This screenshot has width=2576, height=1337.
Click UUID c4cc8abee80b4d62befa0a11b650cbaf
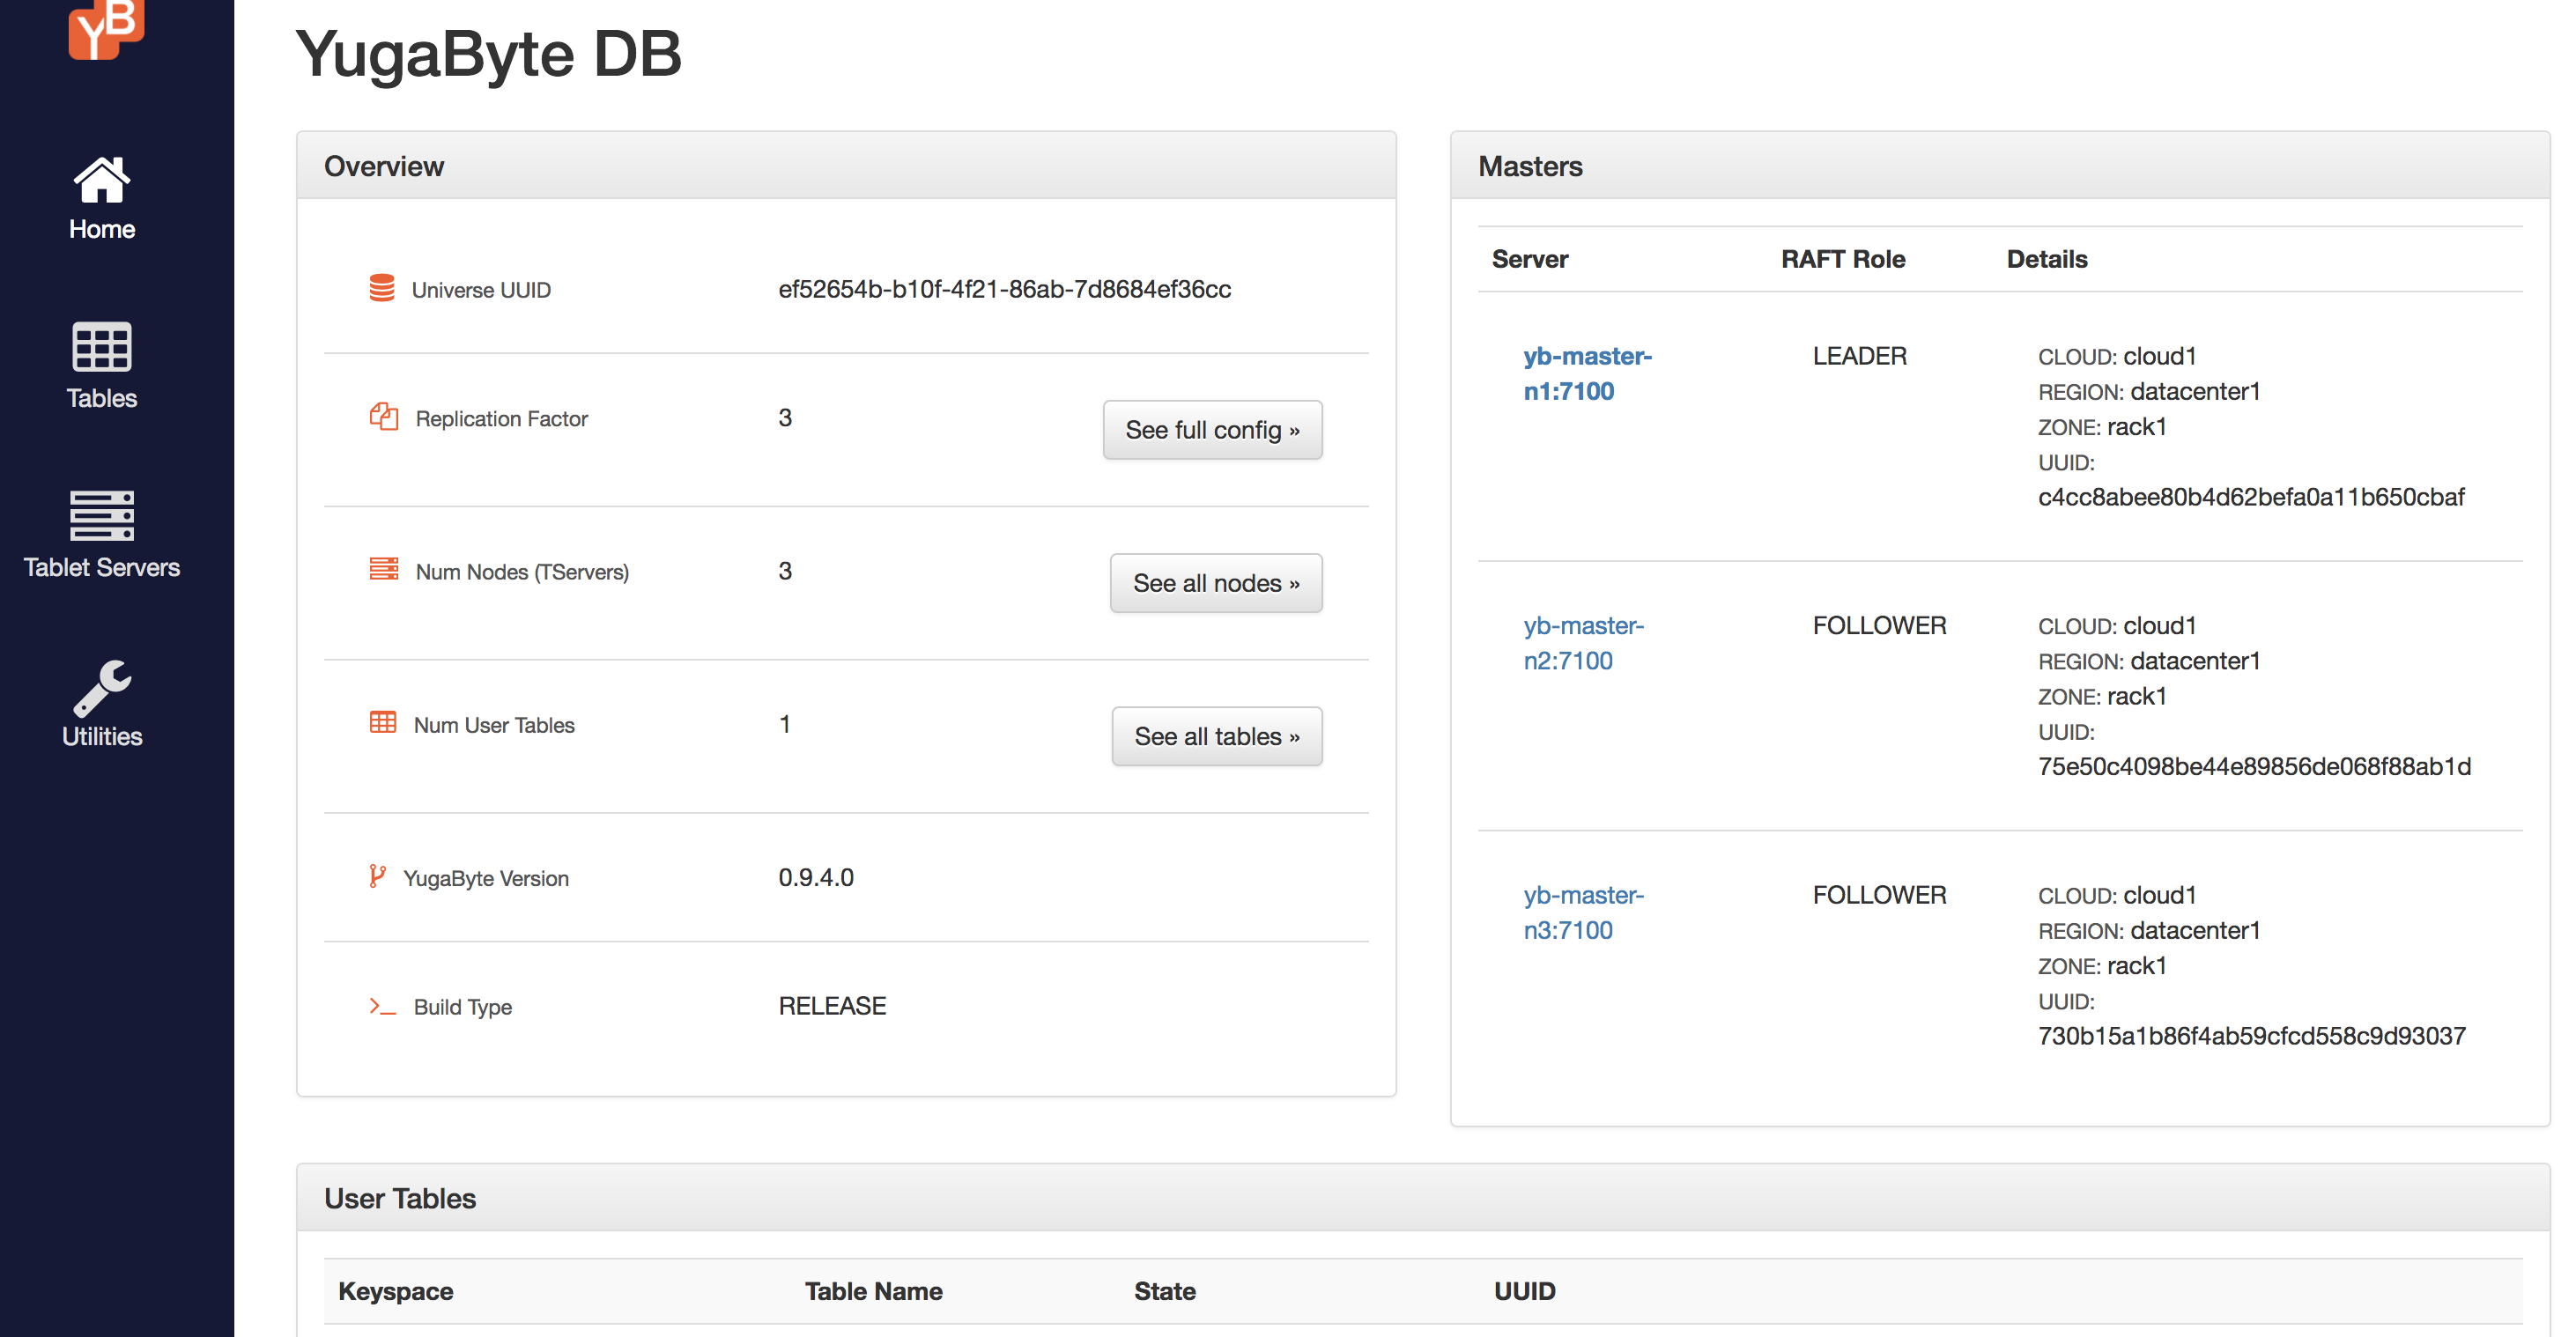coord(2251,497)
